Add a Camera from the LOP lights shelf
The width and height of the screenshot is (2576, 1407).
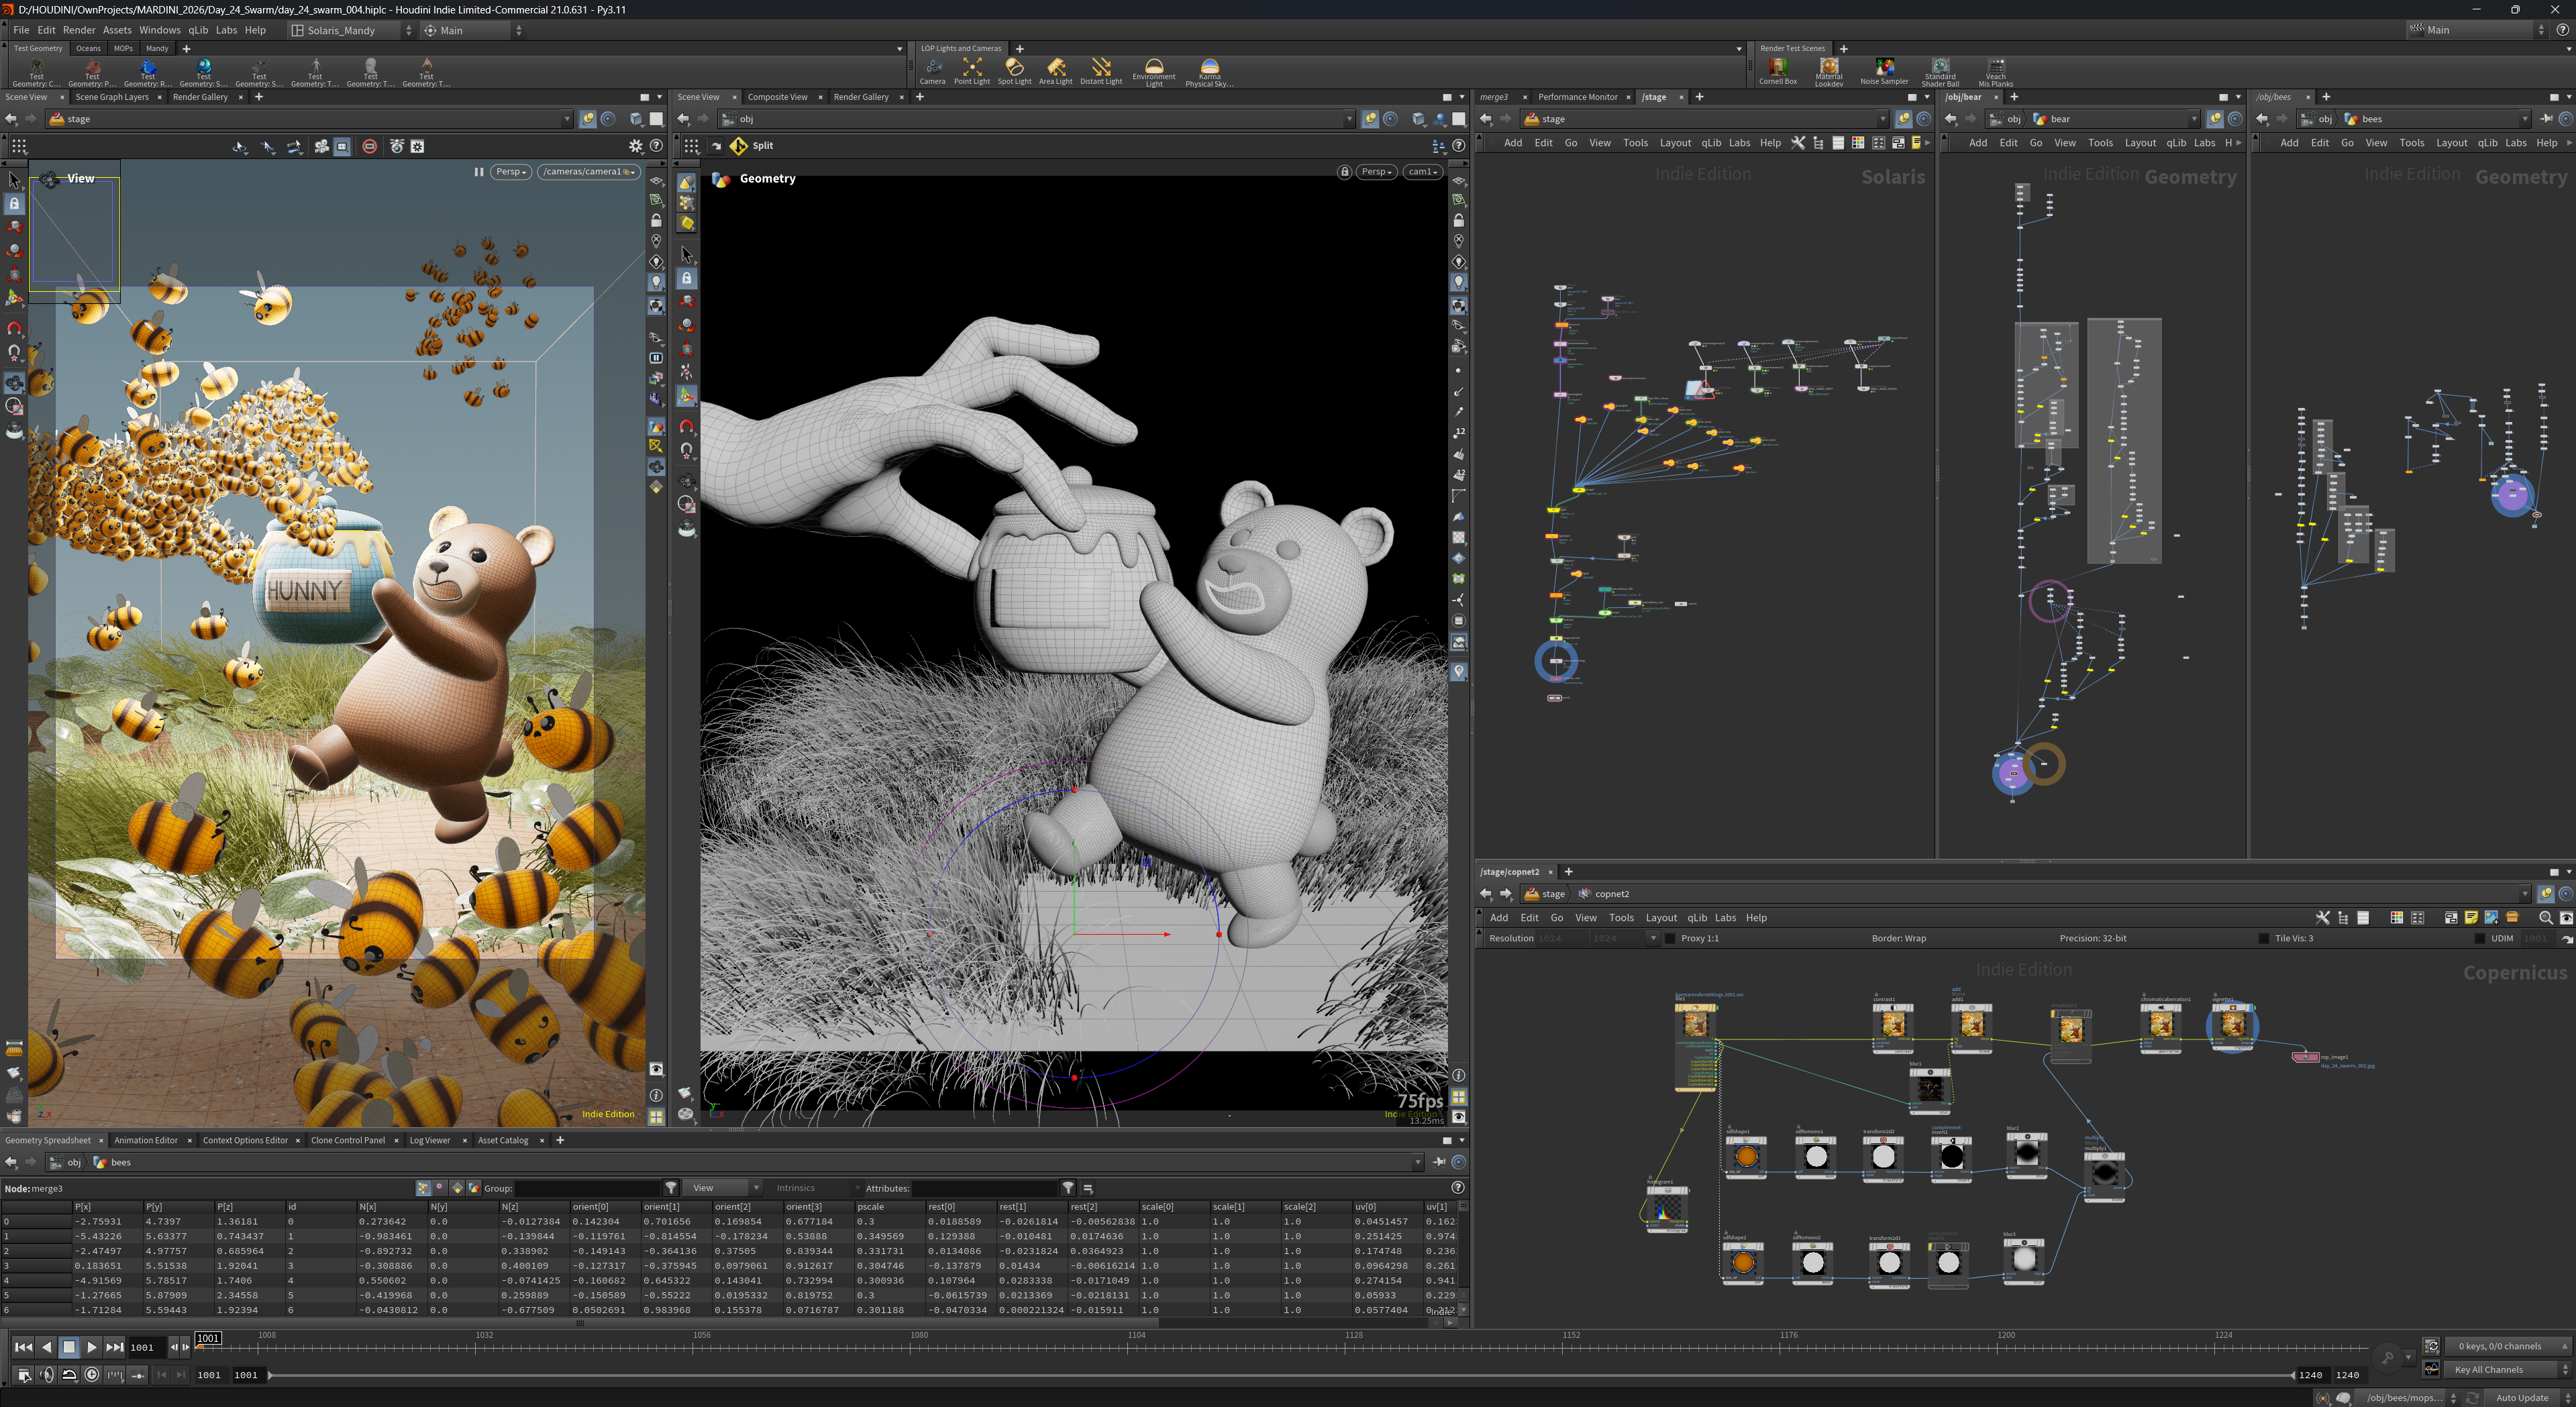coord(932,70)
